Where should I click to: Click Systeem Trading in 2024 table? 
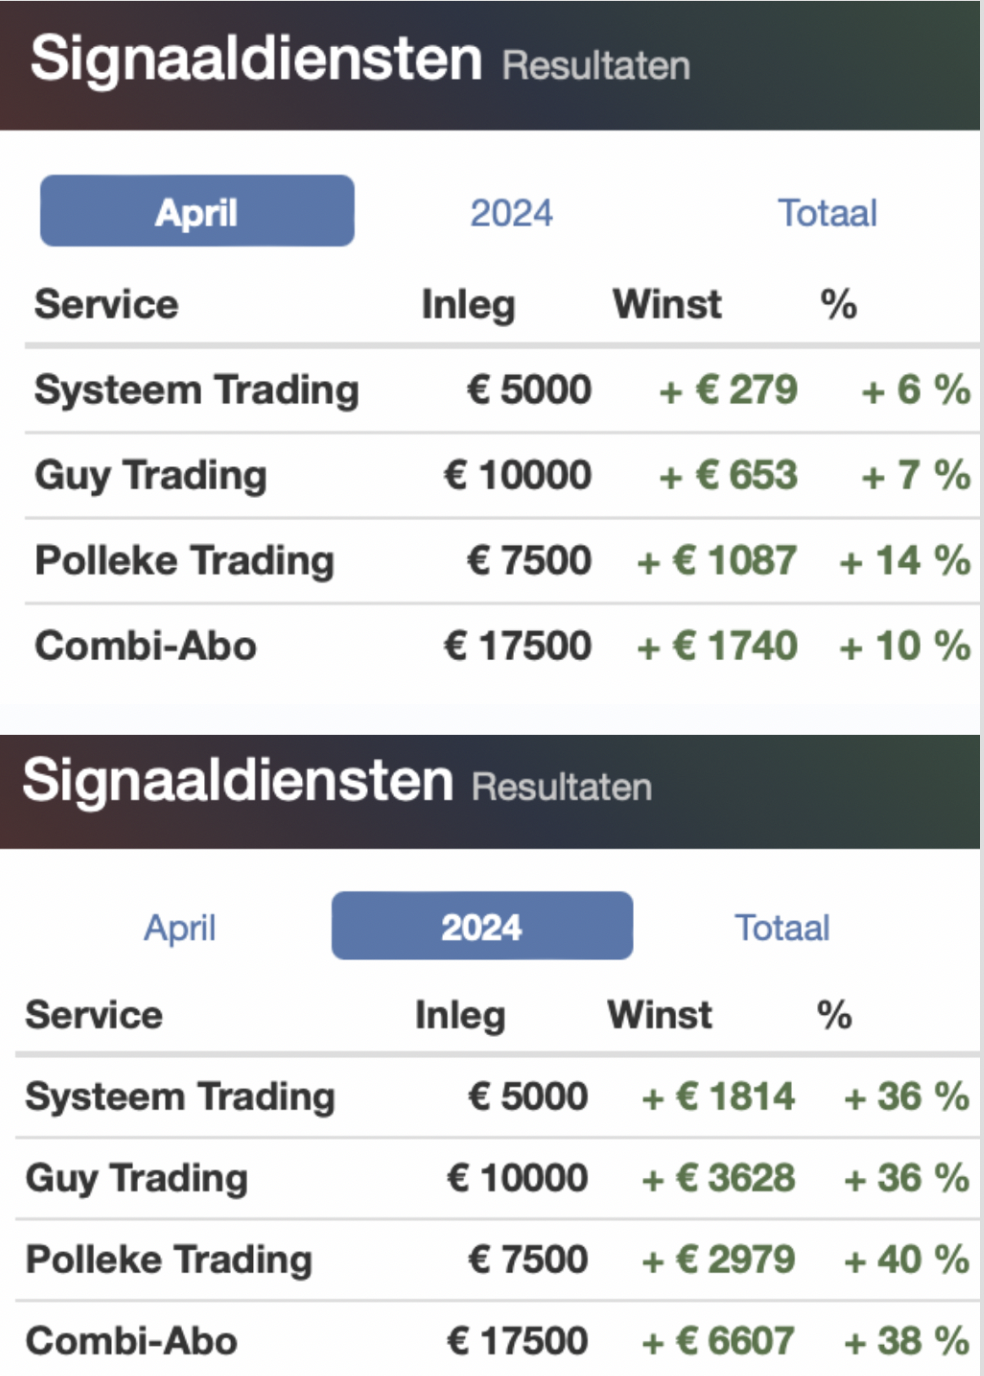[497, 1097]
